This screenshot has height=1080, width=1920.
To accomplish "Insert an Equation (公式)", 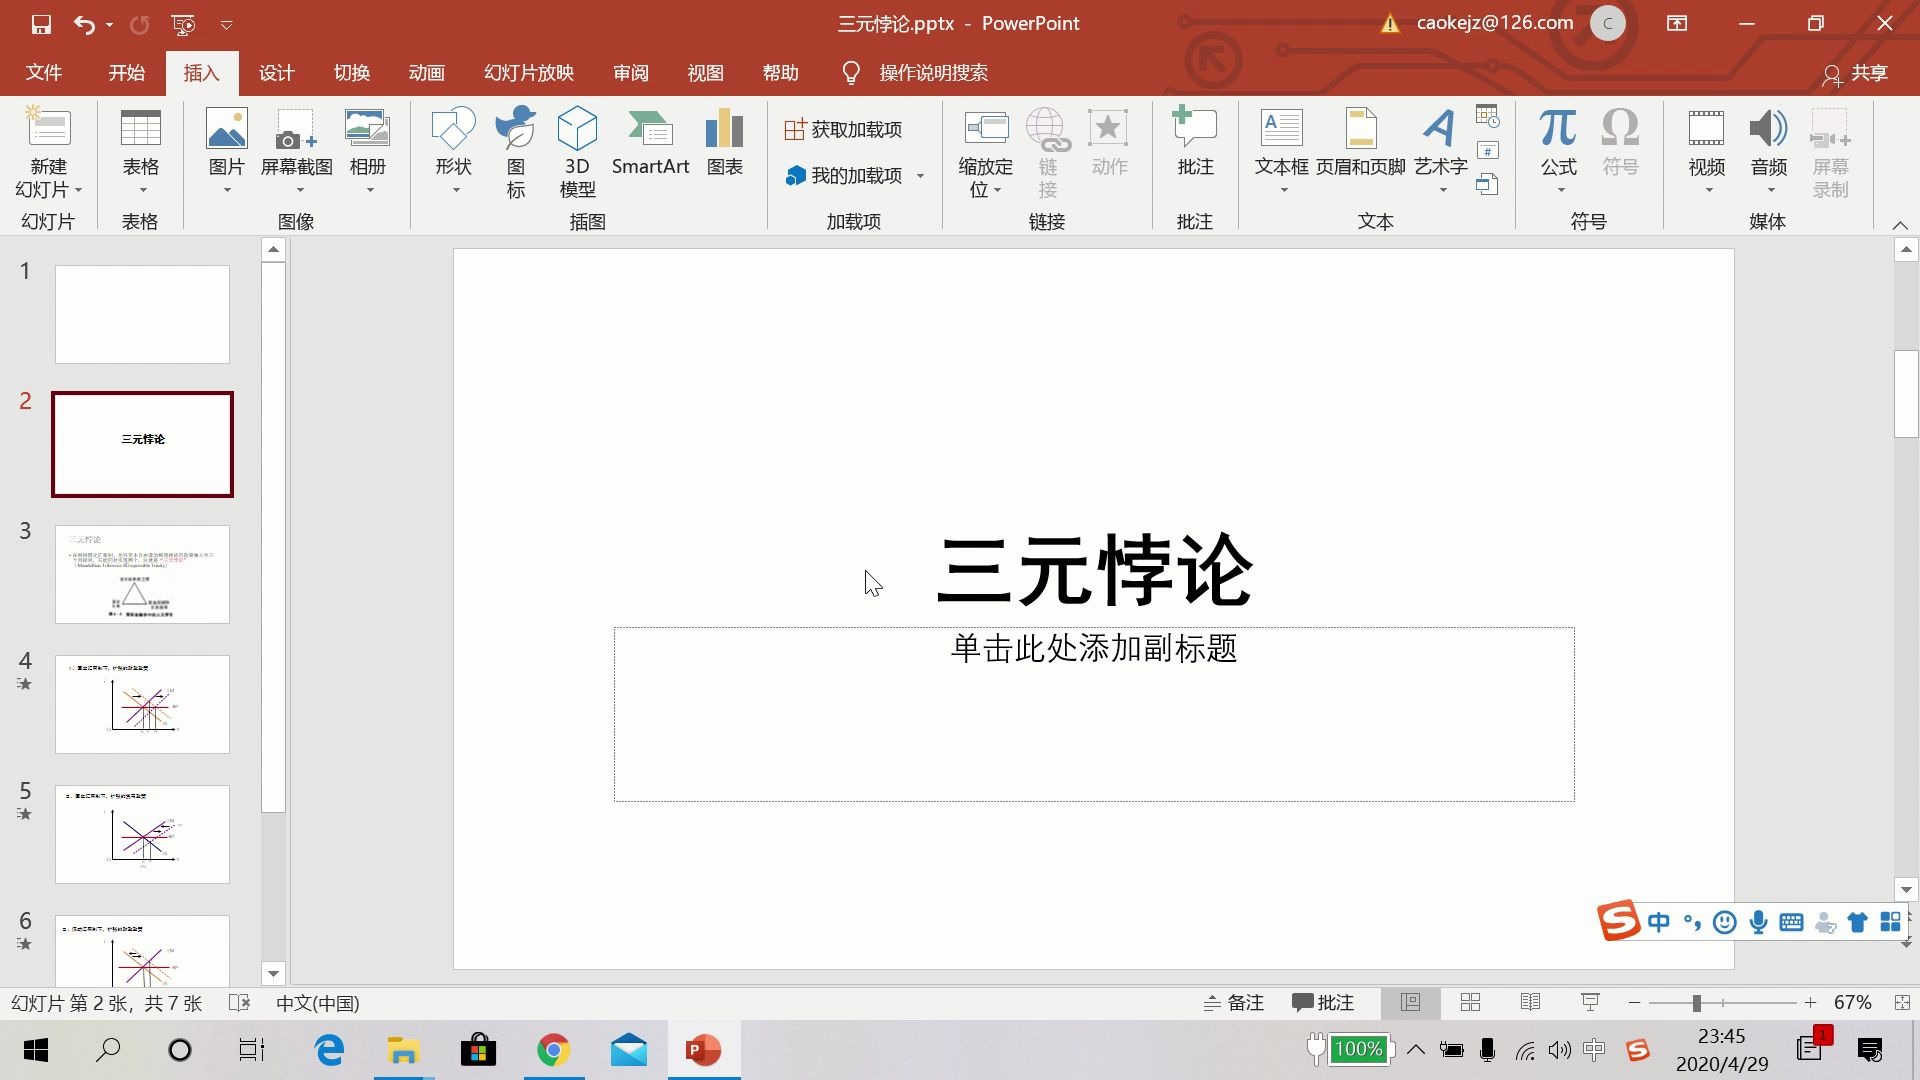I will (1558, 128).
